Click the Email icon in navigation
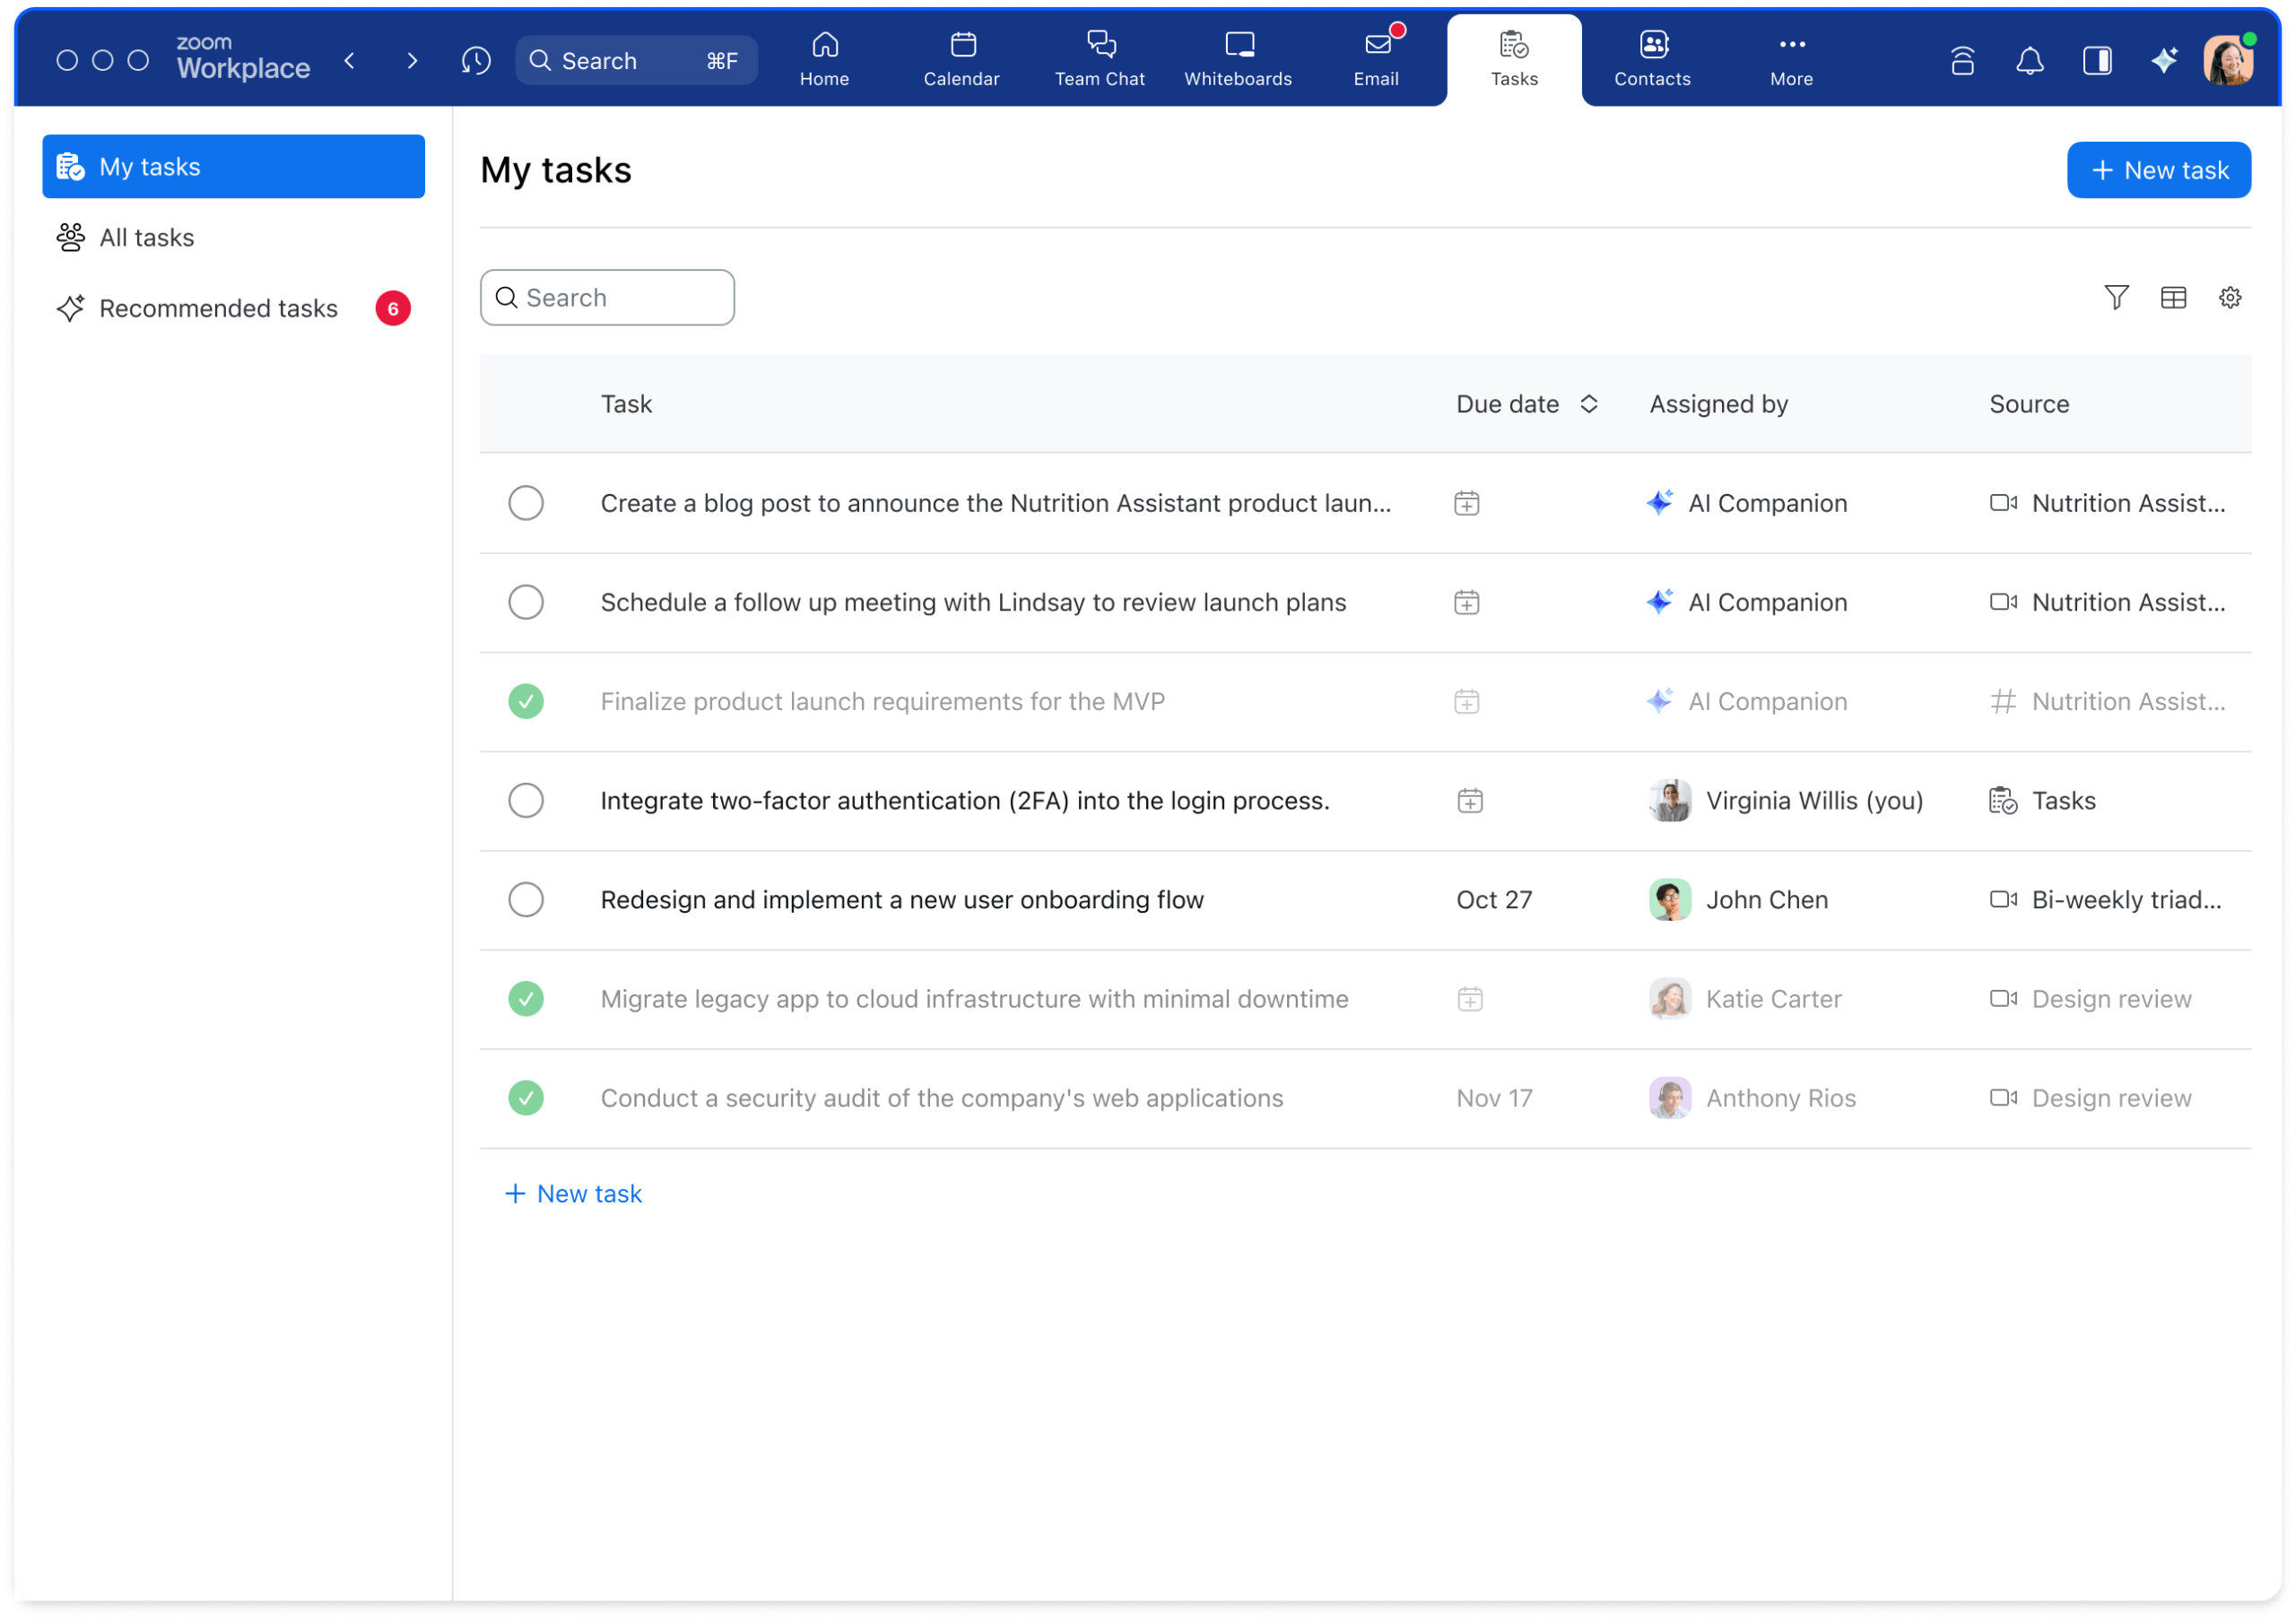2296x1622 pixels. tap(1376, 58)
